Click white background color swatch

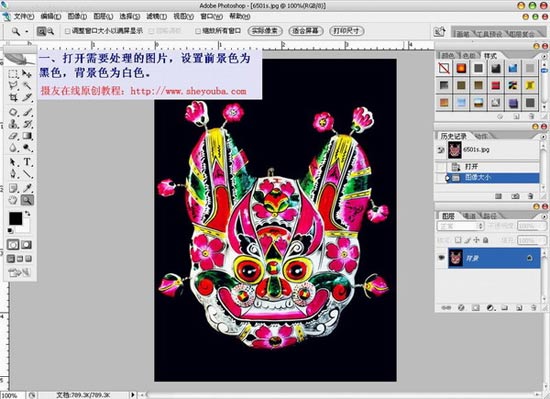[25, 228]
